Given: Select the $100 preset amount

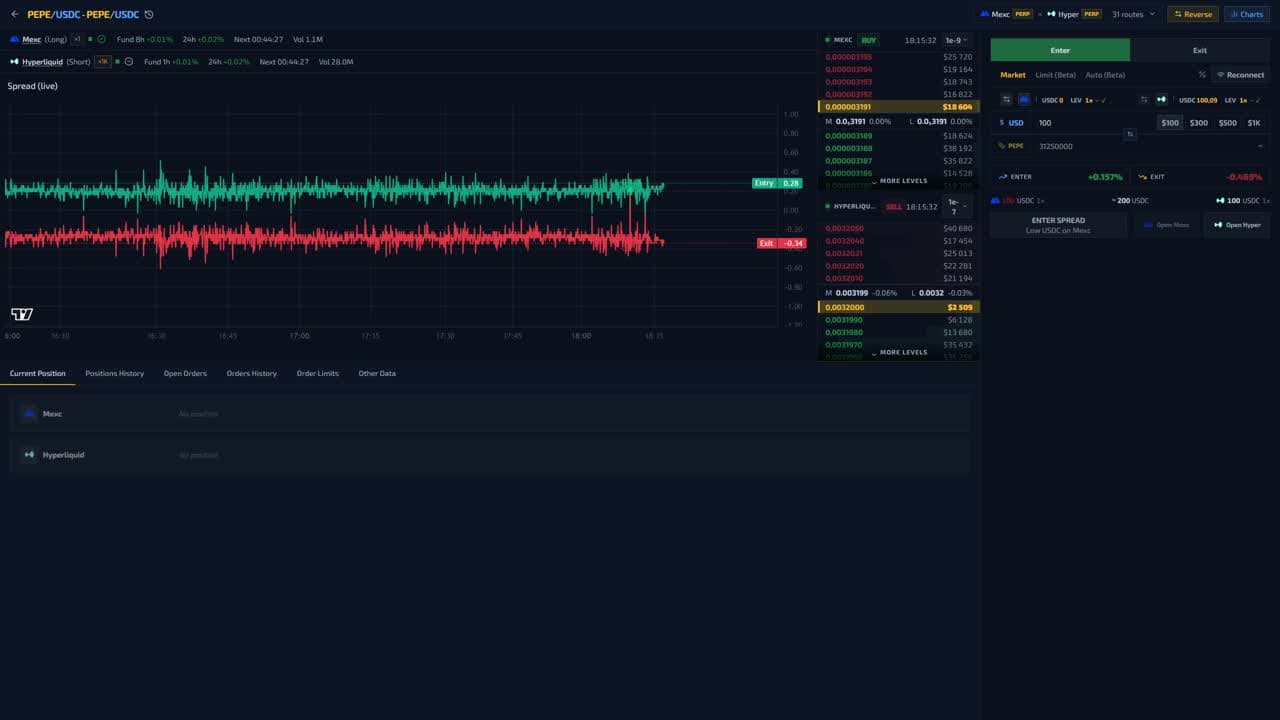Looking at the screenshot, I should tap(1170, 123).
